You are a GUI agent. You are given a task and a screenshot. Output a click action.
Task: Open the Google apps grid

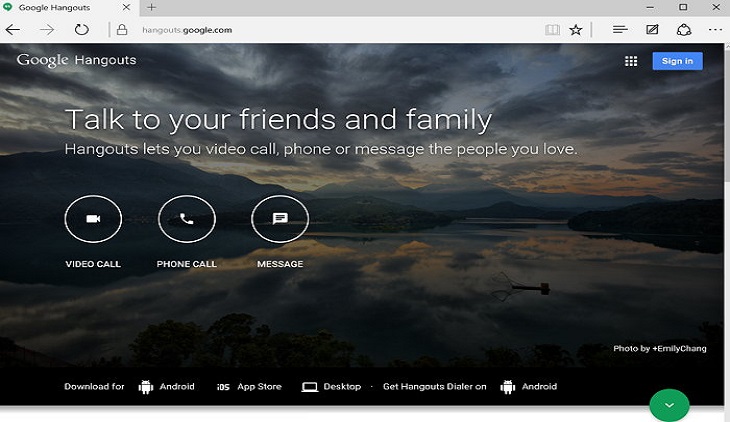coord(631,61)
